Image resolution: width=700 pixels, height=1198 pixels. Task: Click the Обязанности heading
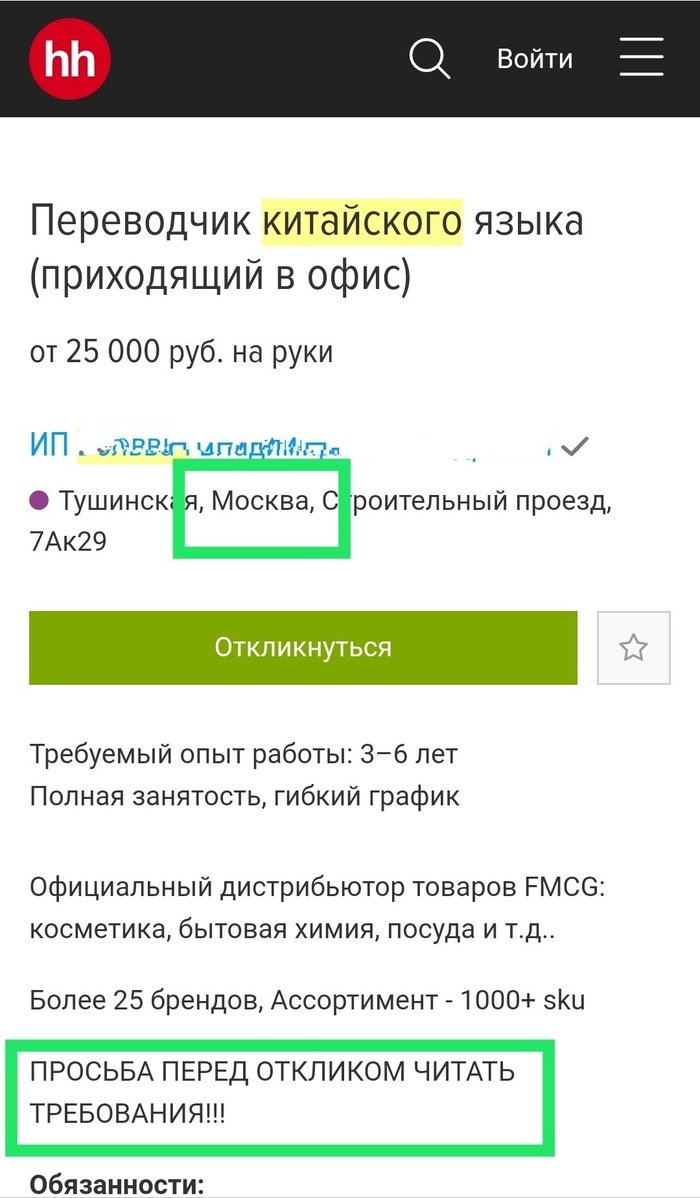coord(117,1185)
